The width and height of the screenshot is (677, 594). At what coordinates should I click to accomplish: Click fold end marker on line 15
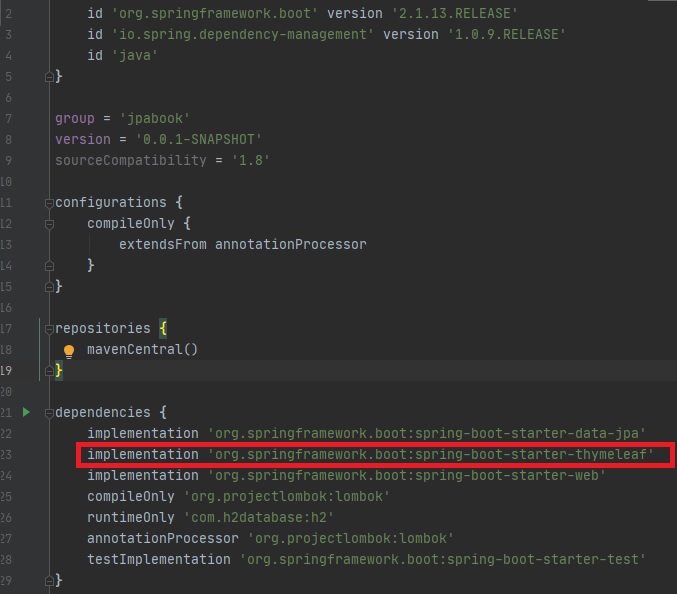click(49, 287)
